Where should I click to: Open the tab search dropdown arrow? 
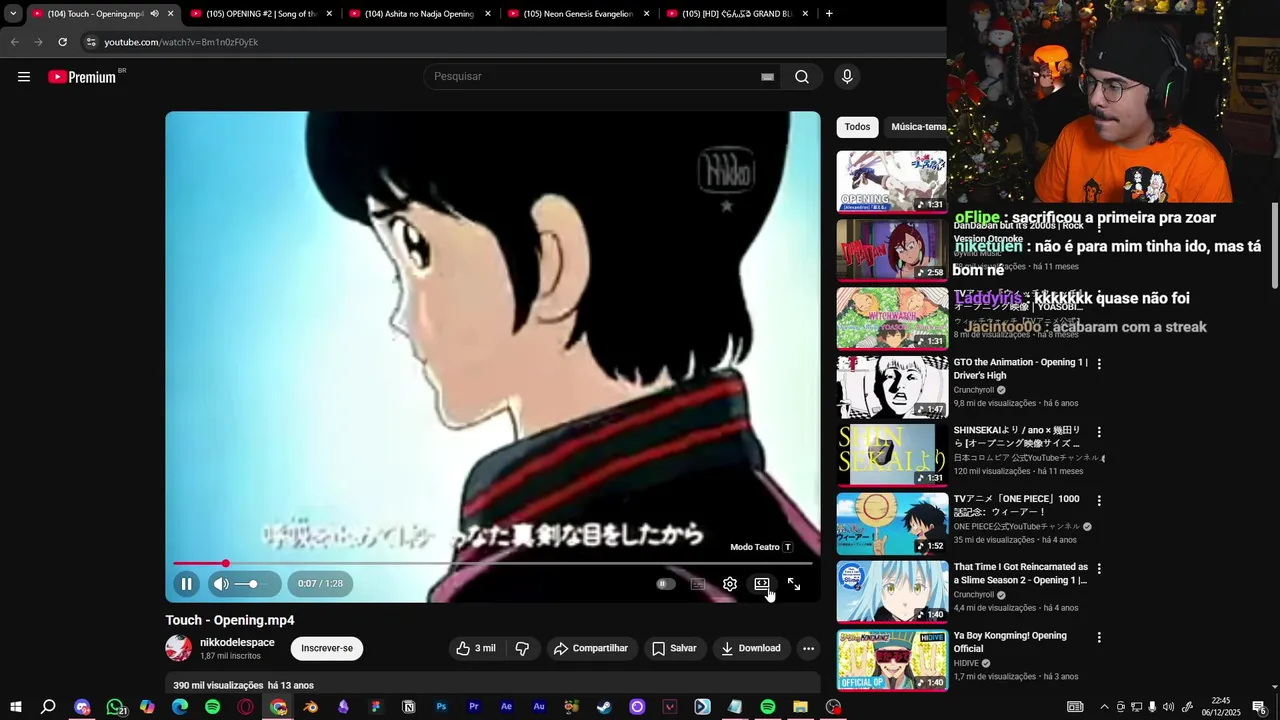tap(13, 14)
